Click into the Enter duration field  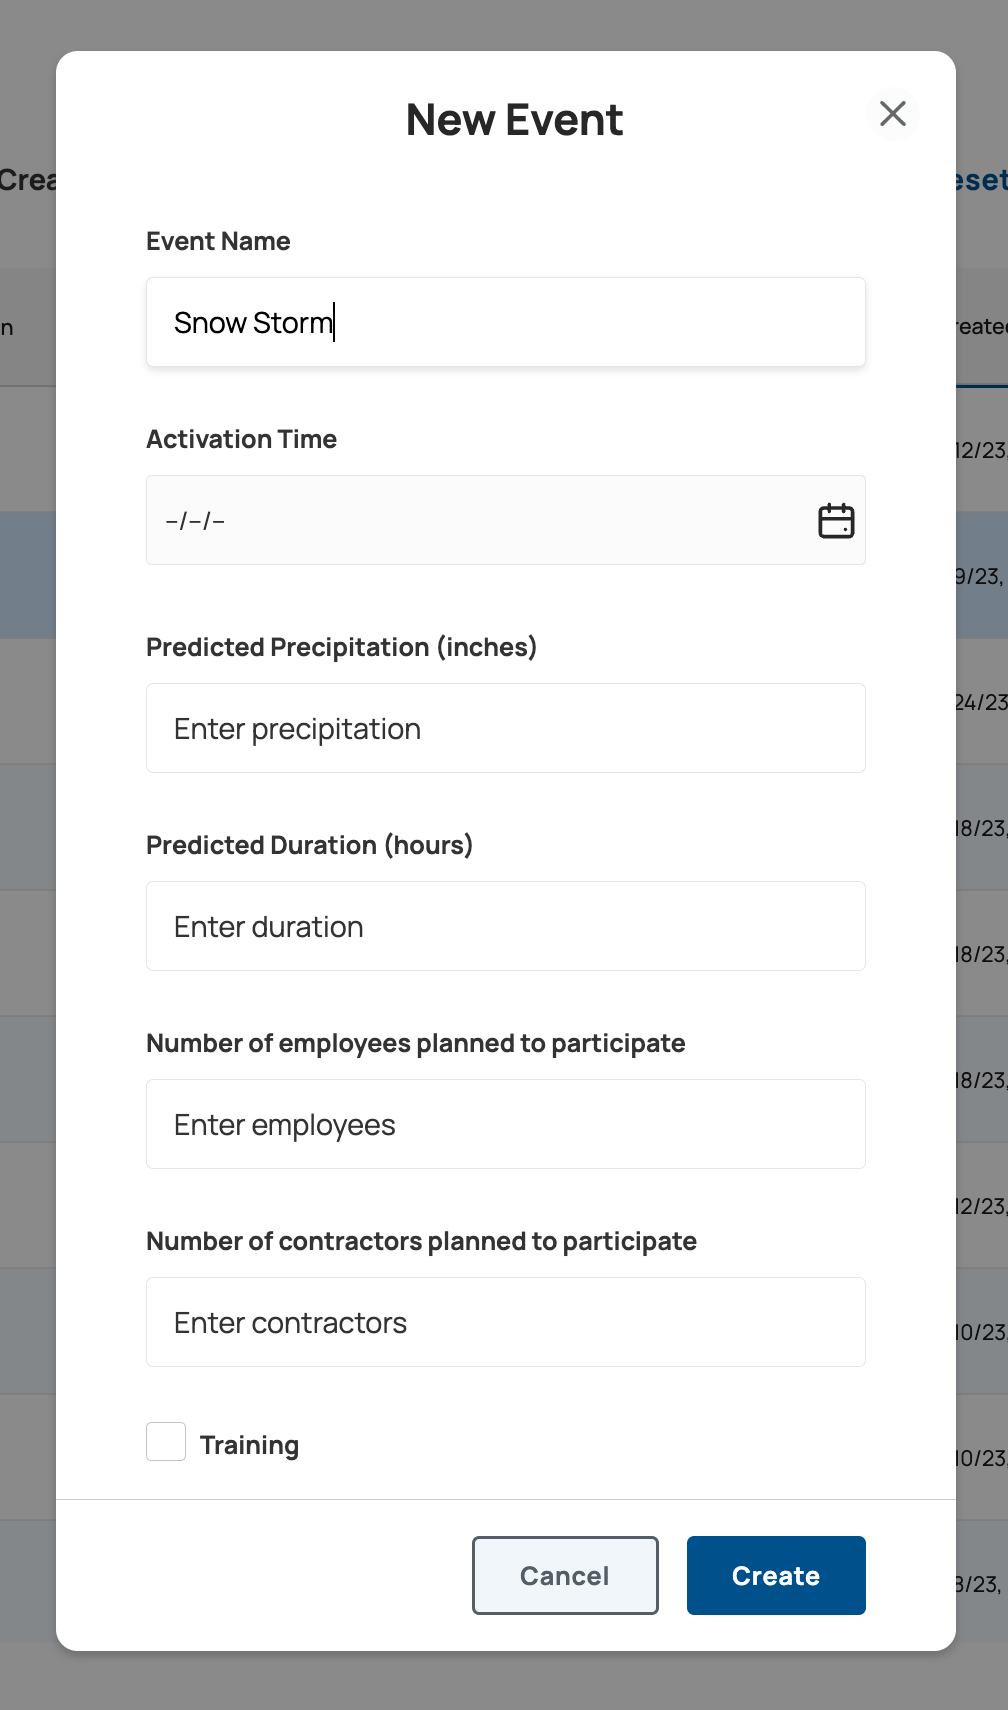(x=505, y=926)
